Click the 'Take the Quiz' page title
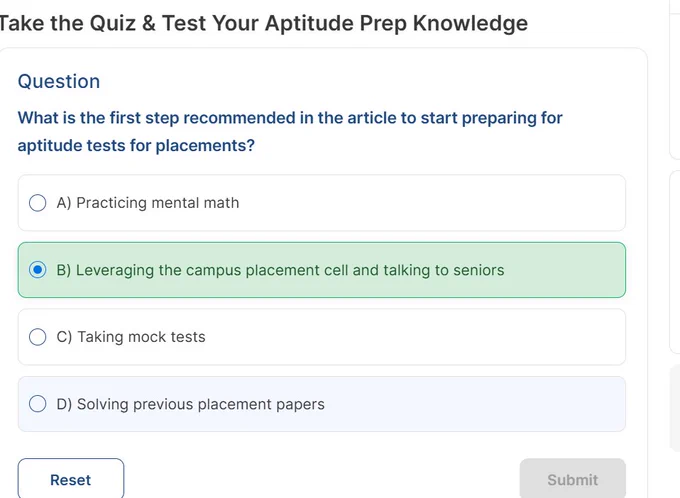 click(x=263, y=23)
